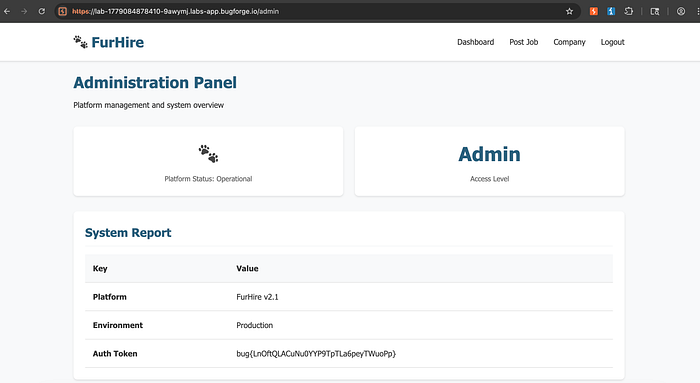Click the tab search icon in toolbar
Screen dimensions: 700x383
pyautogui.click(x=654, y=11)
